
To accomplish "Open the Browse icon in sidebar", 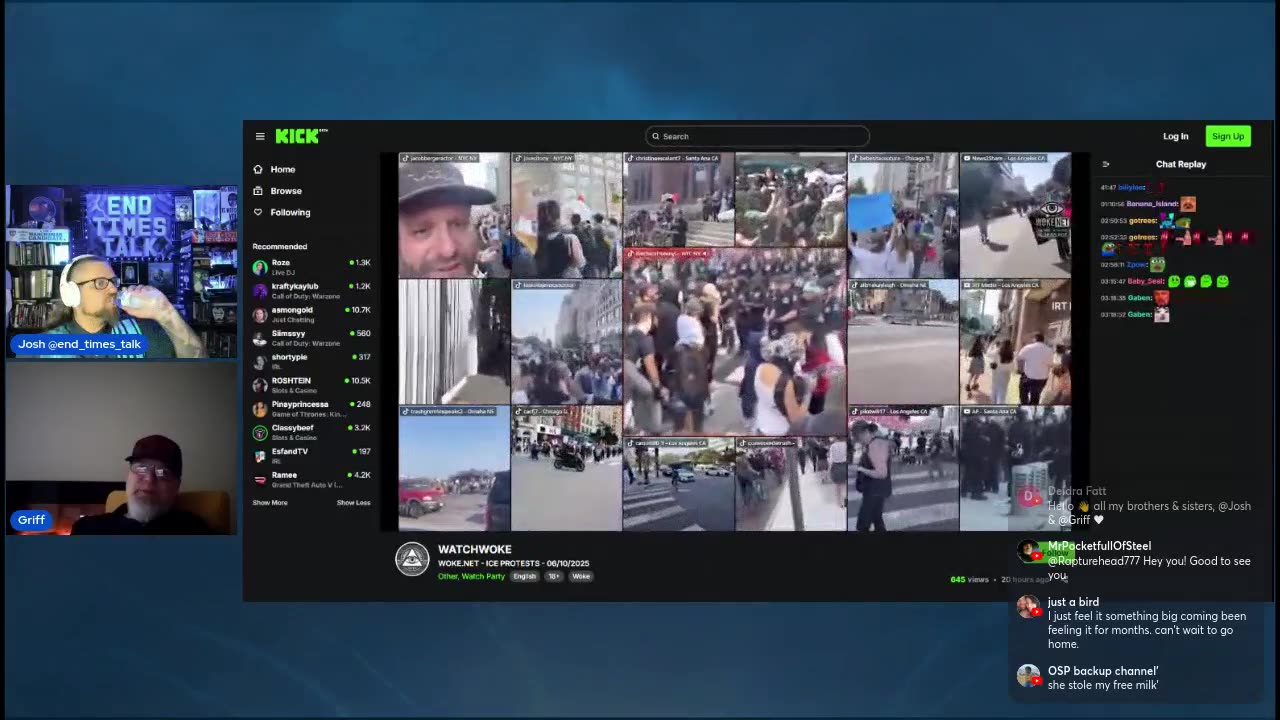I will (258, 190).
